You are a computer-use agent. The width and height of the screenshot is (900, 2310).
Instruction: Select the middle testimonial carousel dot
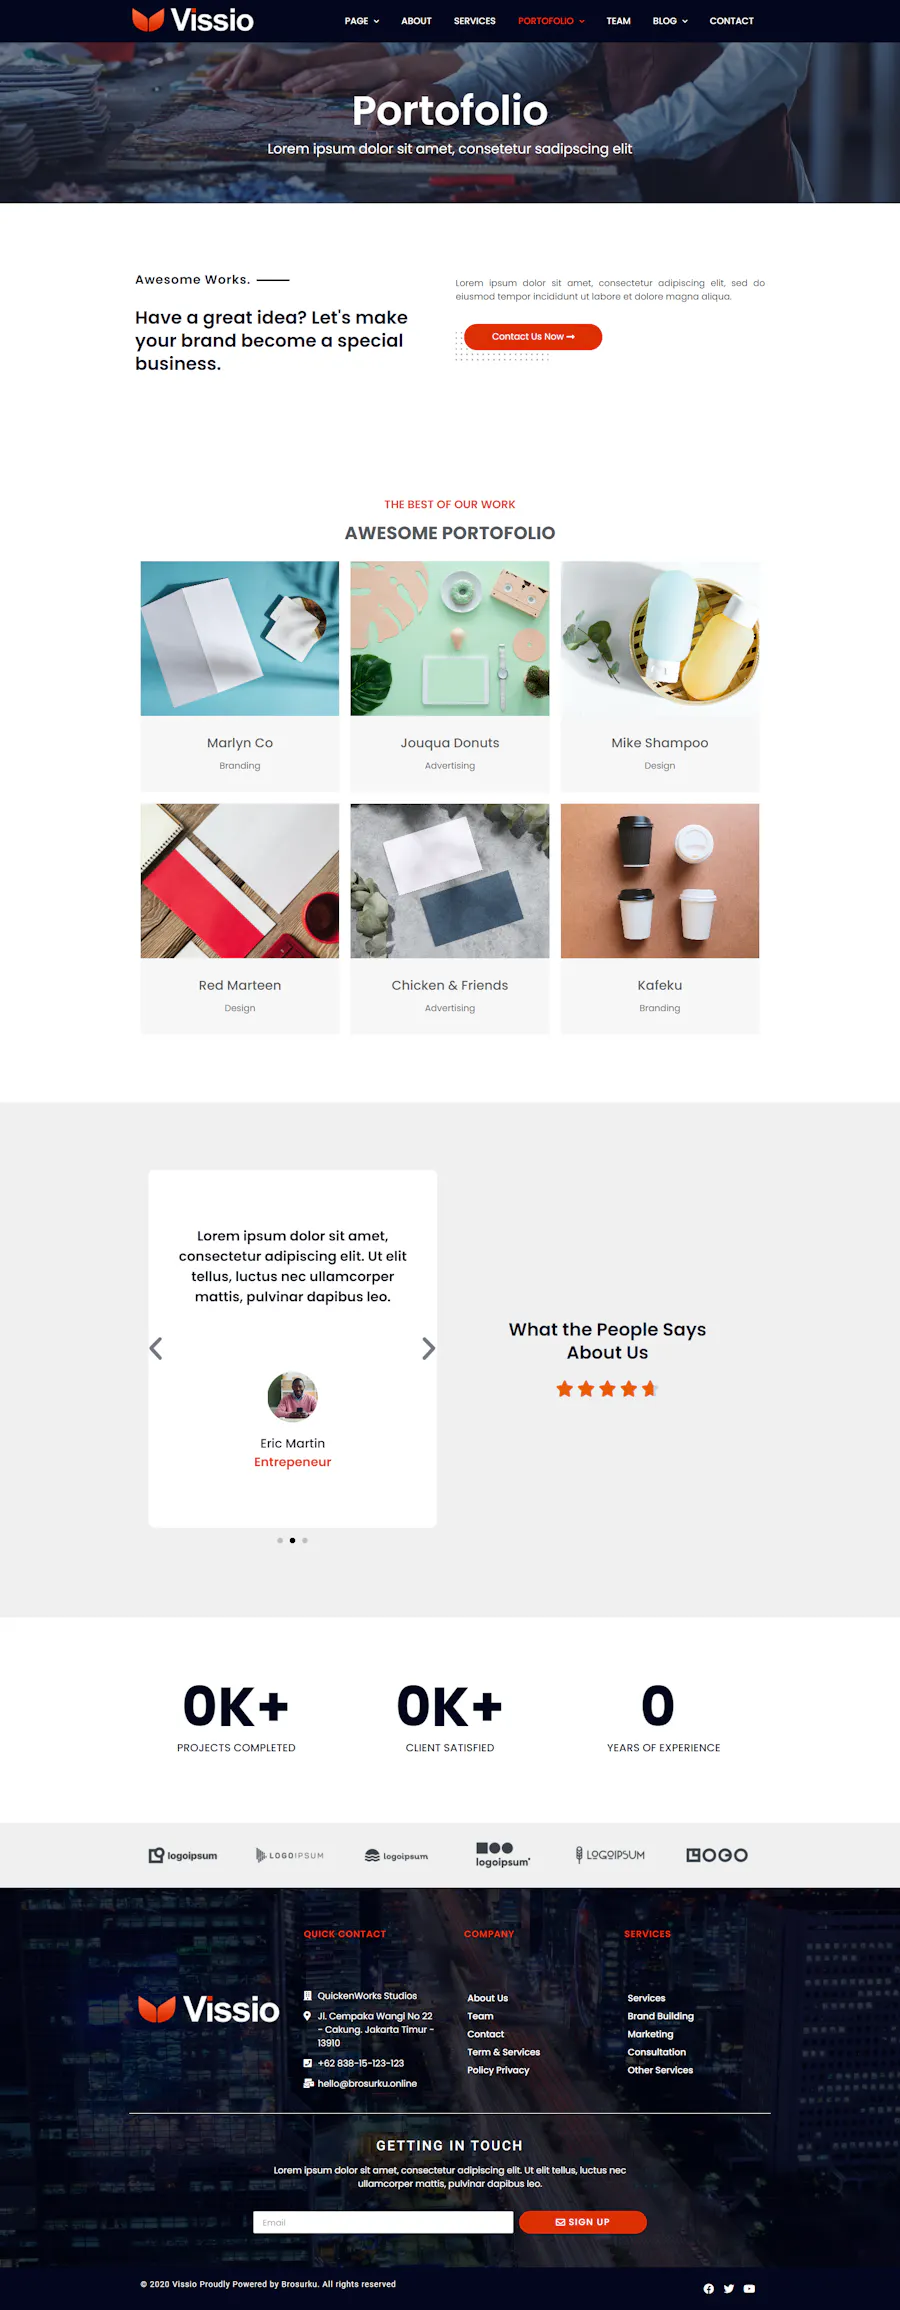pos(292,1540)
